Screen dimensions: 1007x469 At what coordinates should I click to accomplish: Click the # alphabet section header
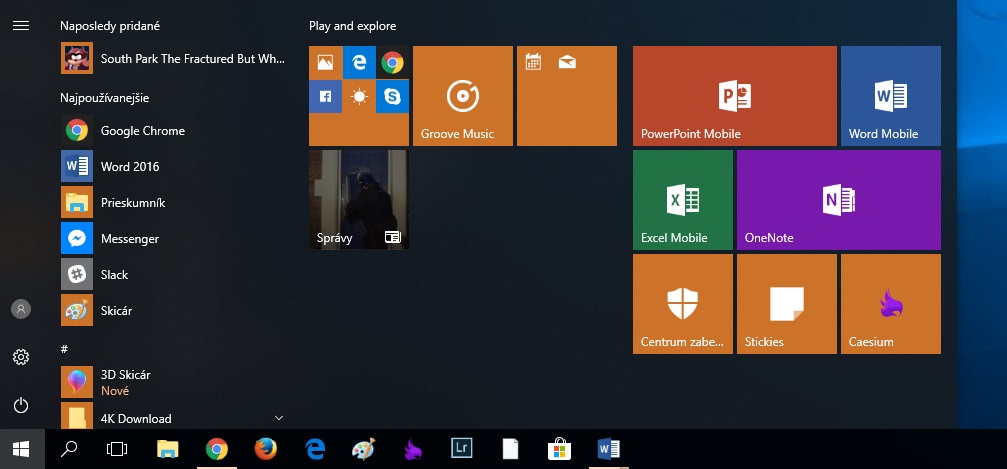[64, 349]
